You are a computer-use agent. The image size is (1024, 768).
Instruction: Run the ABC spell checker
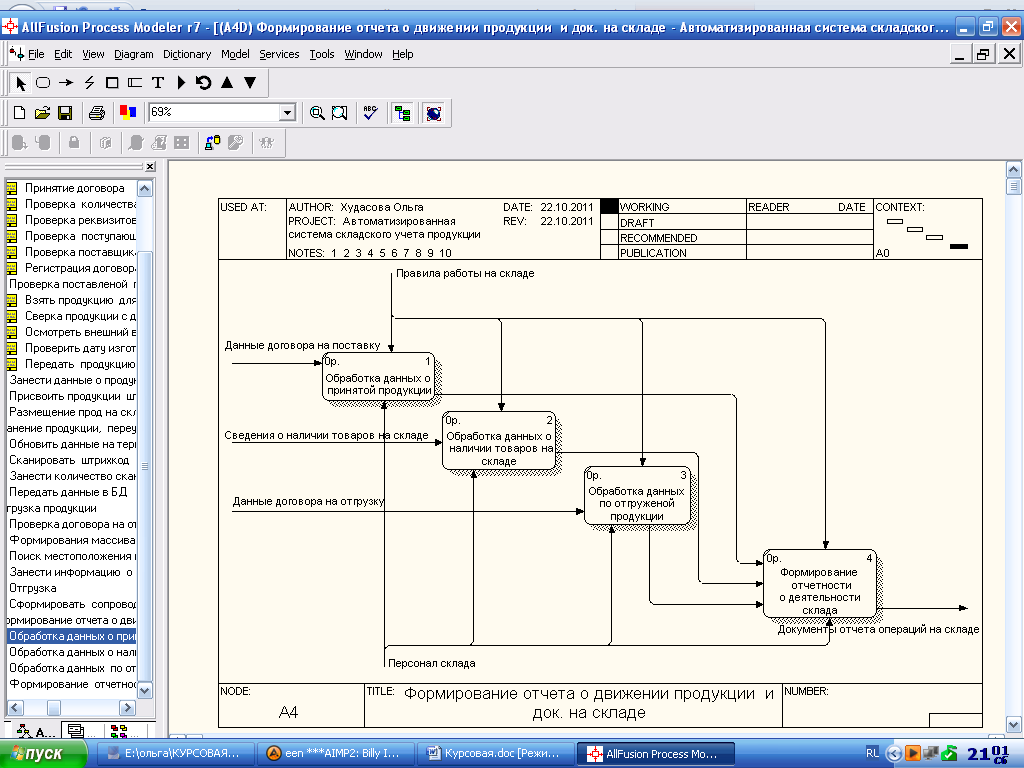coord(371,113)
